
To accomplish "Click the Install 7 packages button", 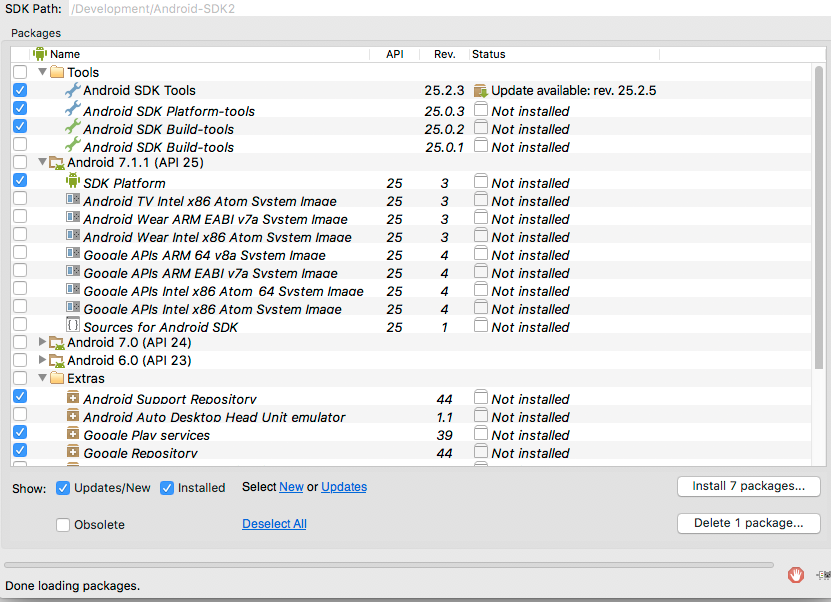I will pos(748,486).
